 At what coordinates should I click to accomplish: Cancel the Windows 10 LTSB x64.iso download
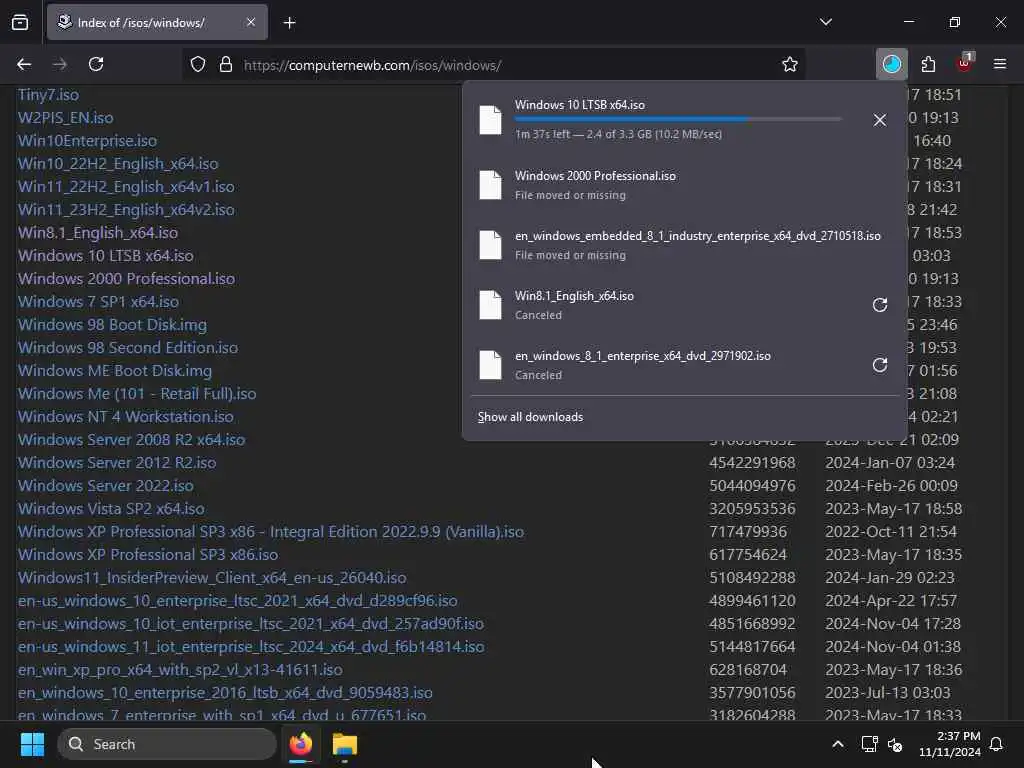(x=880, y=120)
